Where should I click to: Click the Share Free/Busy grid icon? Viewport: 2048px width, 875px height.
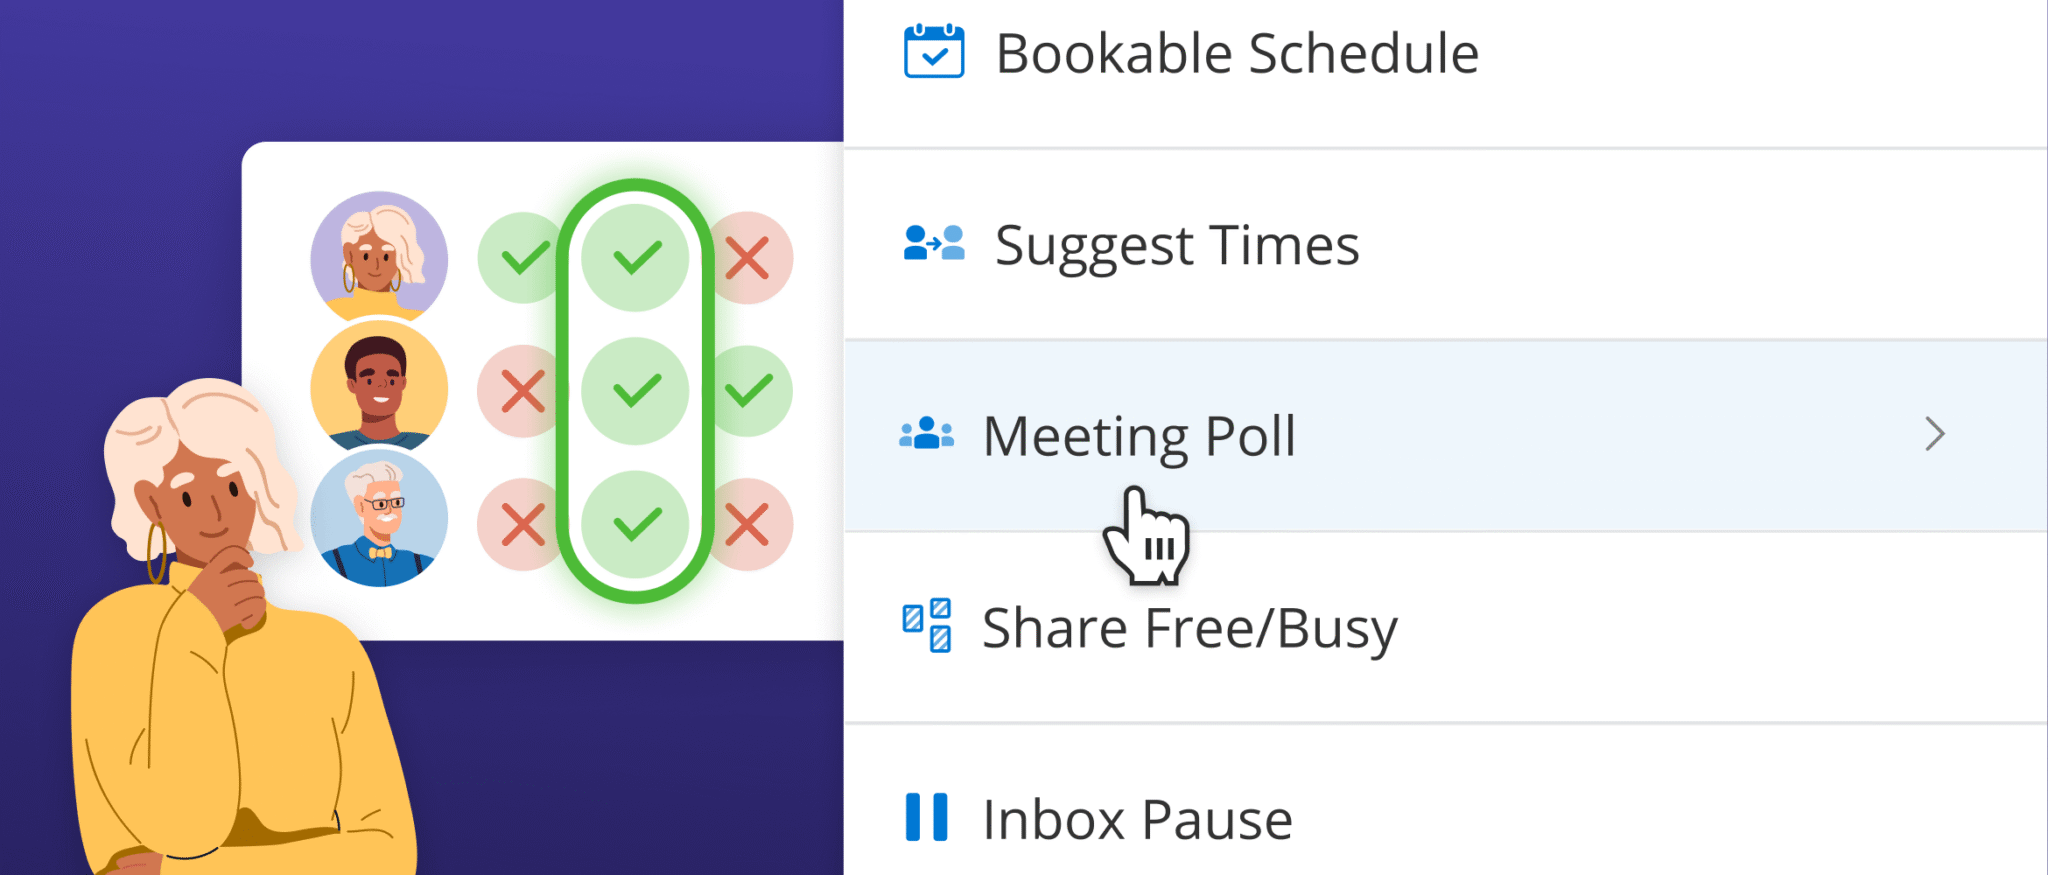pos(926,625)
